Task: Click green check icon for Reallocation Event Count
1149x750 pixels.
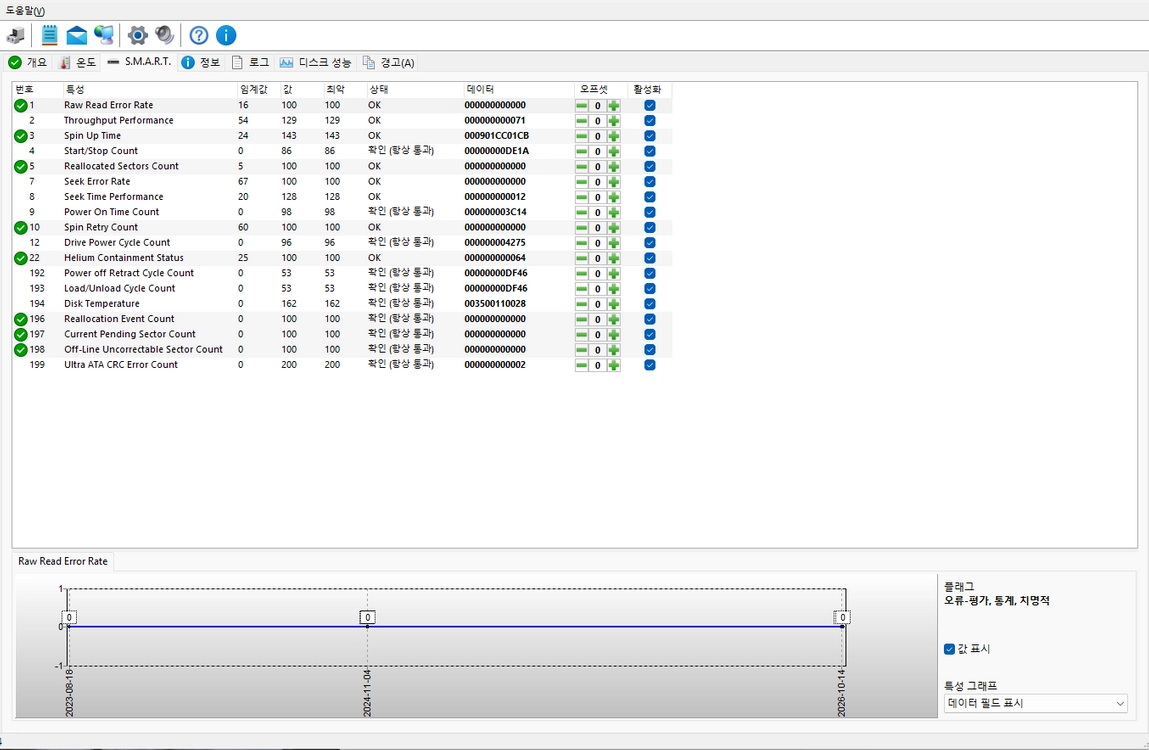Action: click(x=21, y=319)
